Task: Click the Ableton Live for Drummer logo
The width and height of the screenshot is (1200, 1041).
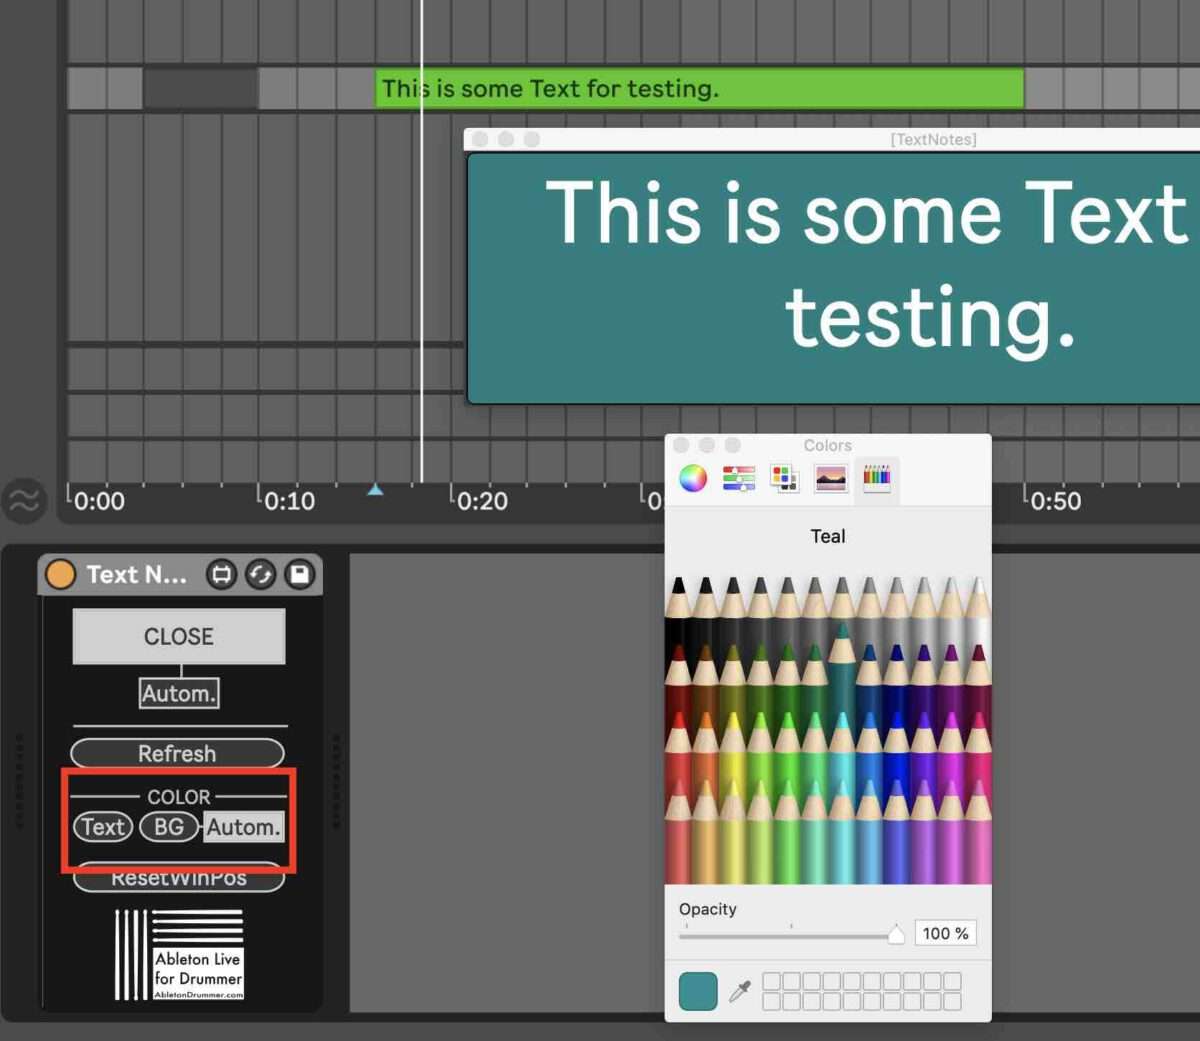Action: pyautogui.click(x=179, y=954)
